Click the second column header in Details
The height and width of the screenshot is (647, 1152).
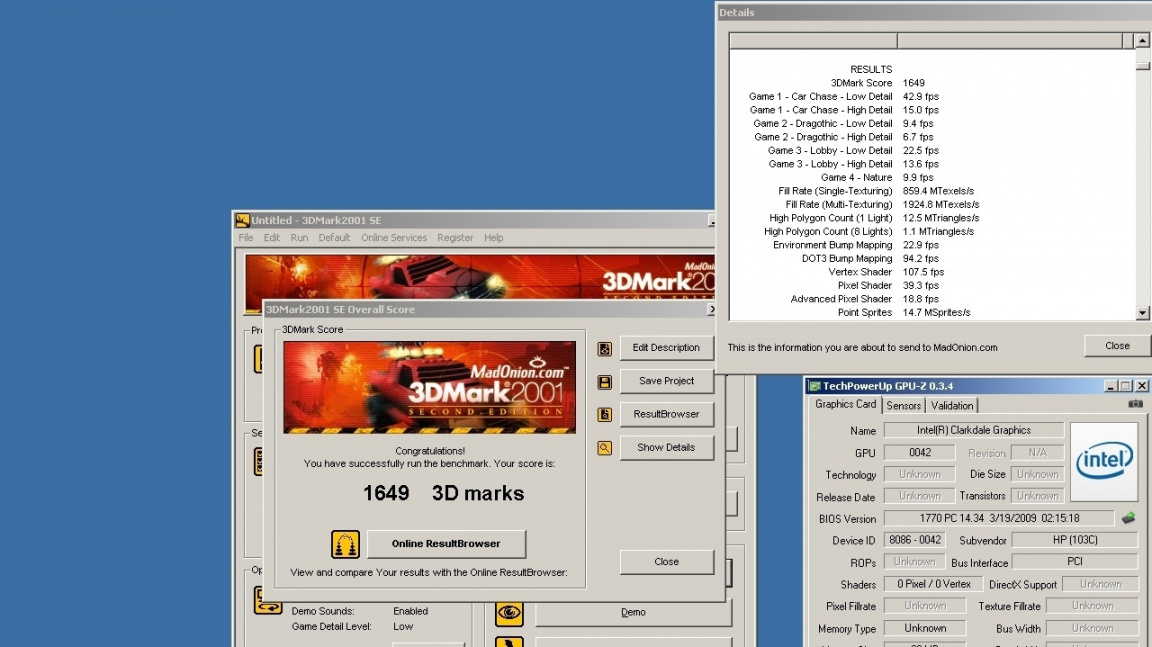tap(1009, 41)
